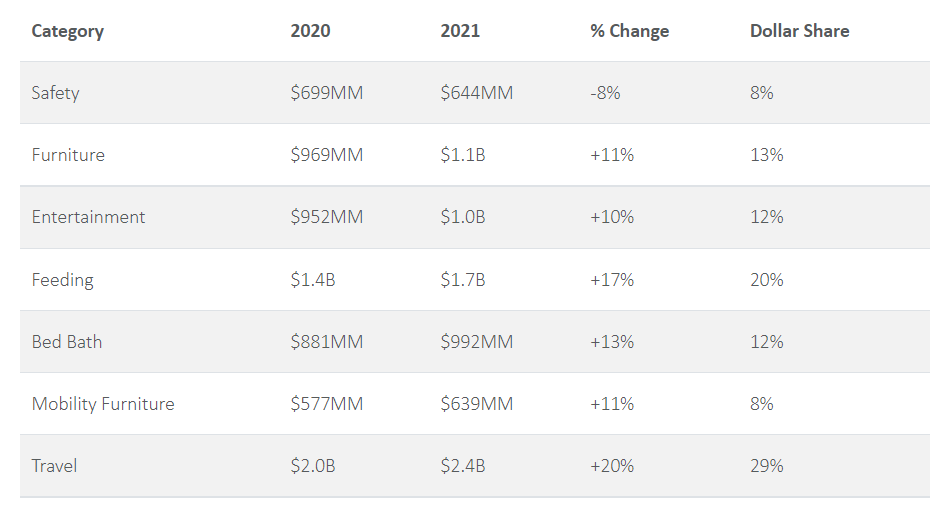Click the Travel category cell
The image size is (945, 511).
(x=54, y=466)
